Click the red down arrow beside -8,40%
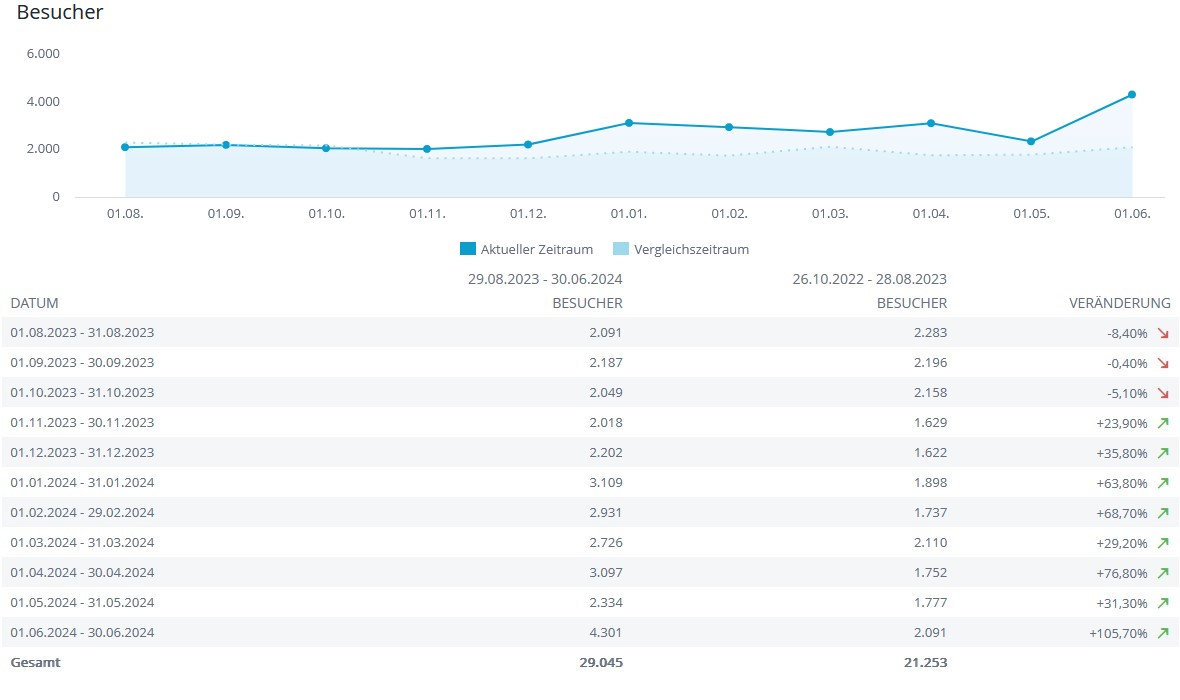The width and height of the screenshot is (1180, 700). 1162,333
